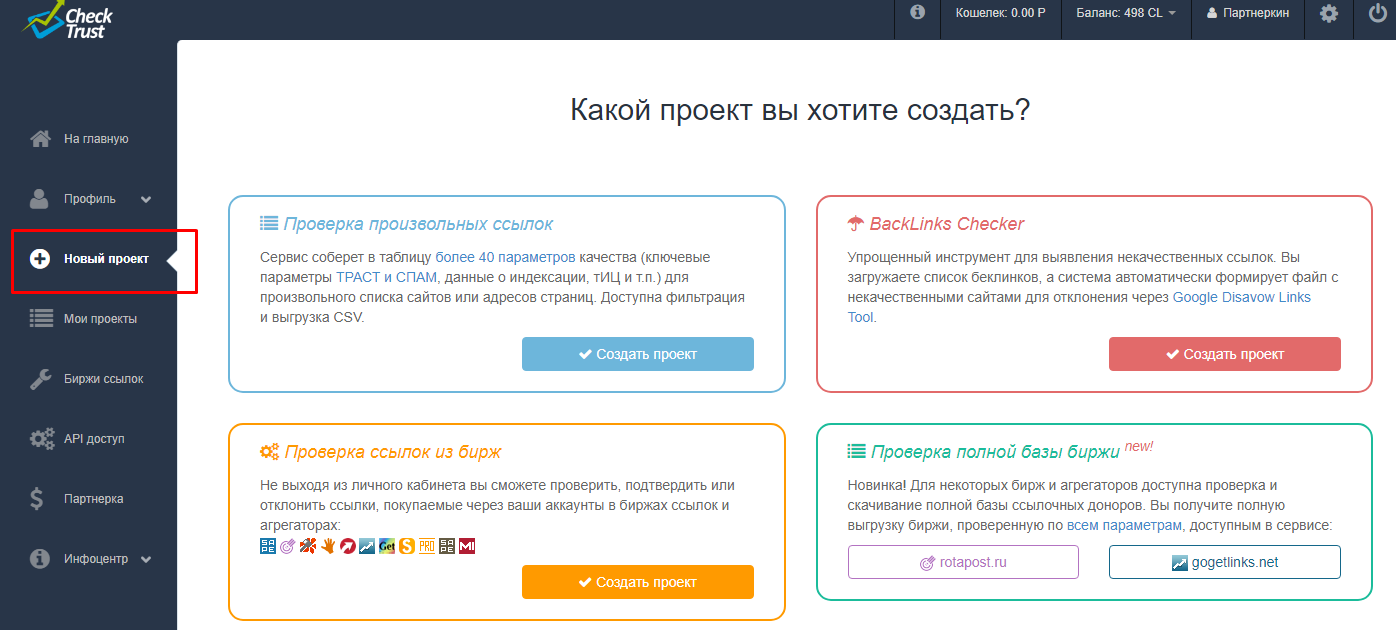The height and width of the screenshot is (630, 1396).
Task: Click the umbrella icon by BackLinks Checker
Action: pyautogui.click(x=856, y=224)
